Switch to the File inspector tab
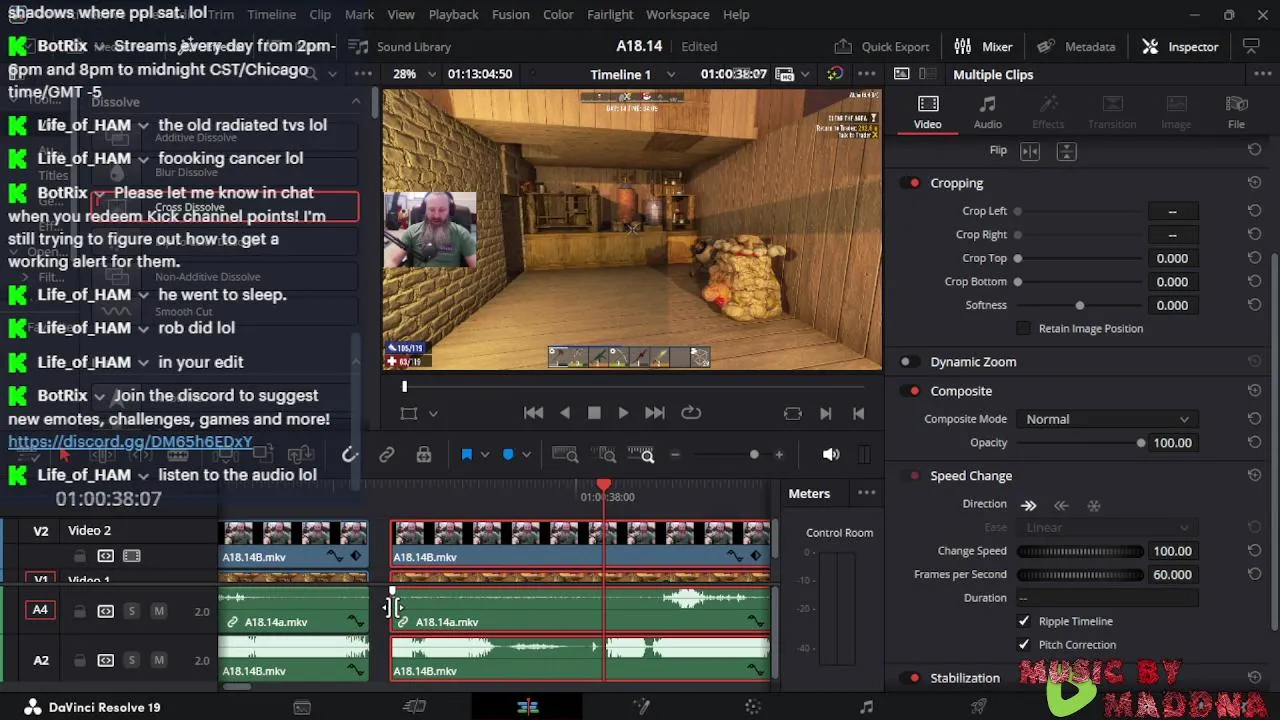 [x=1236, y=112]
